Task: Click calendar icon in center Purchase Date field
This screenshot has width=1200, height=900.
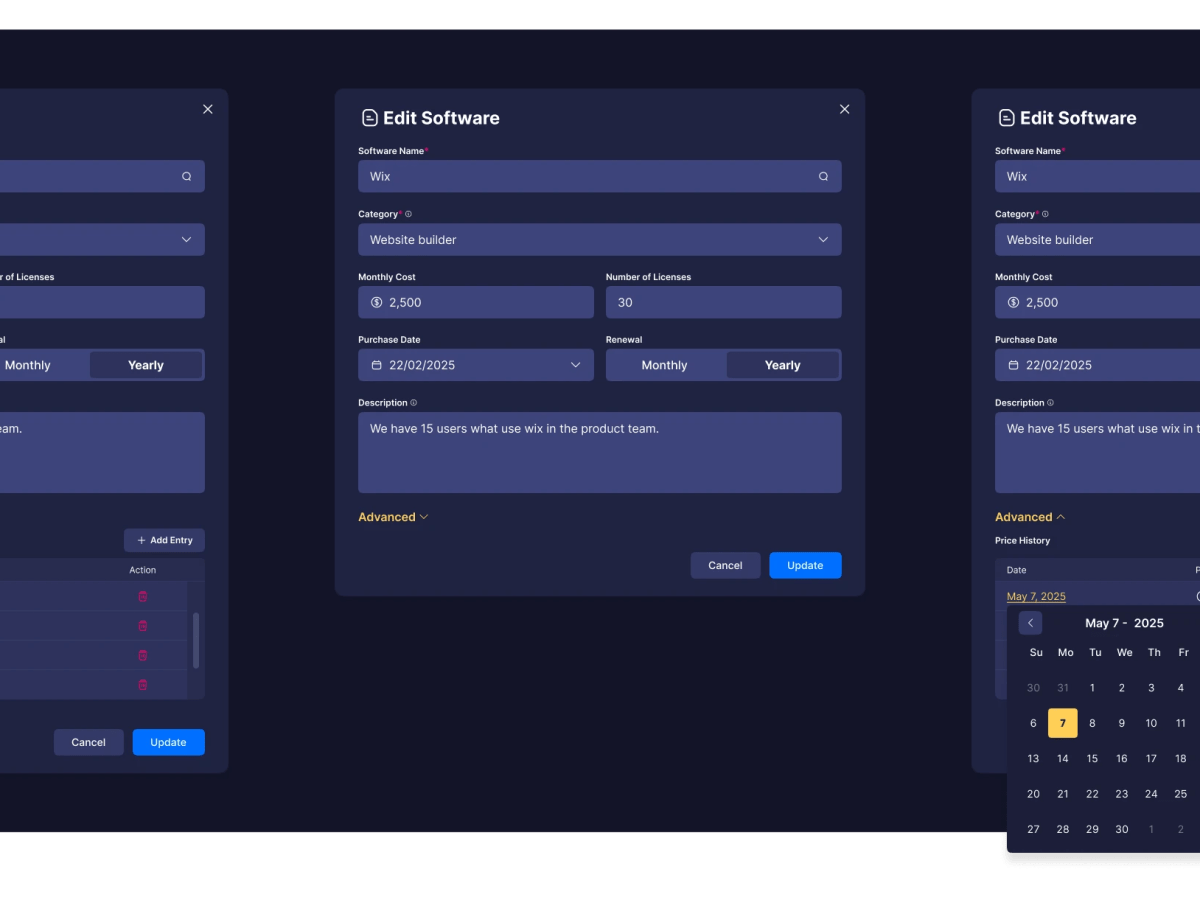Action: point(376,365)
